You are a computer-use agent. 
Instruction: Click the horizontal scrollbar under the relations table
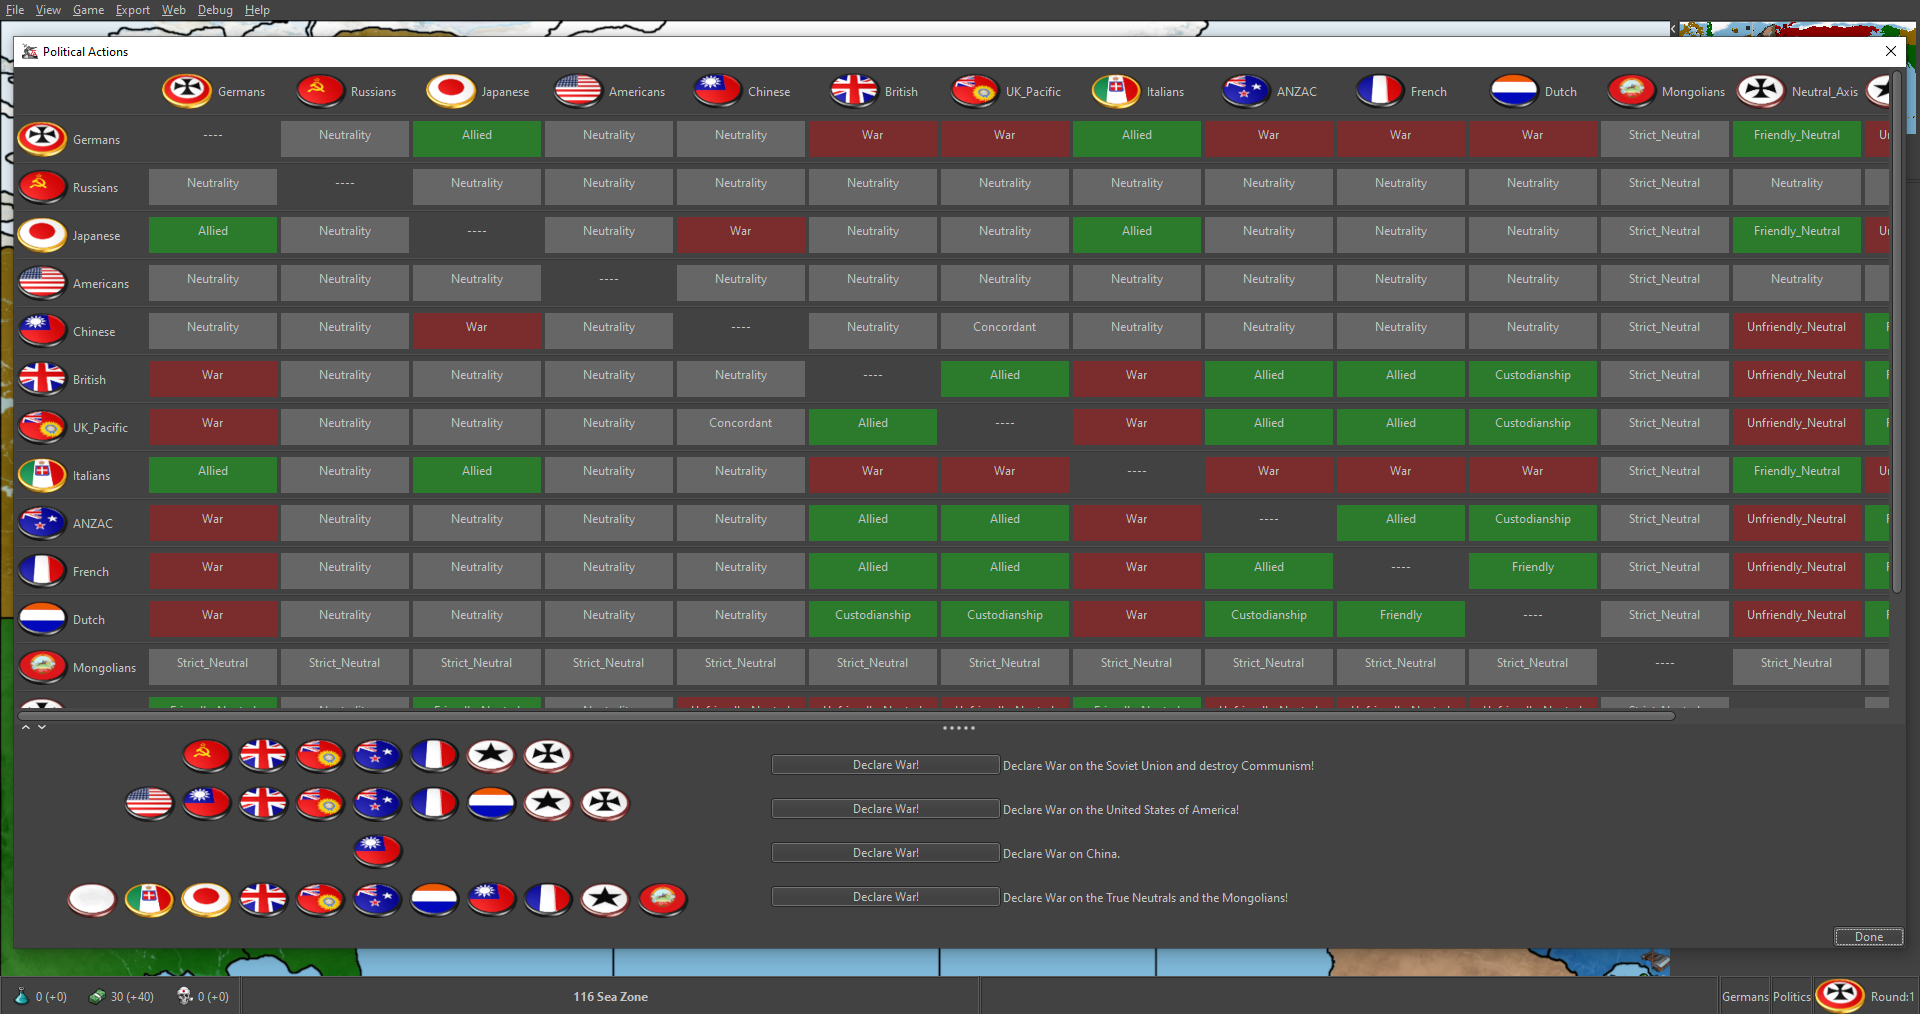[x=846, y=716]
